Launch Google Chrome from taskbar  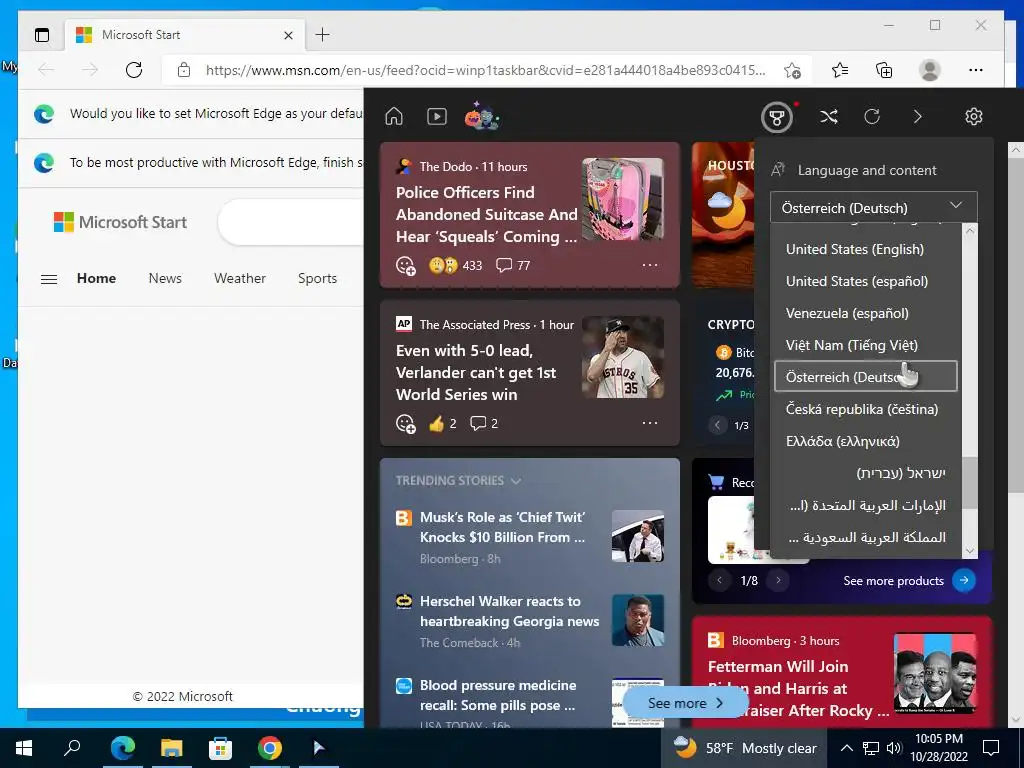click(269, 748)
